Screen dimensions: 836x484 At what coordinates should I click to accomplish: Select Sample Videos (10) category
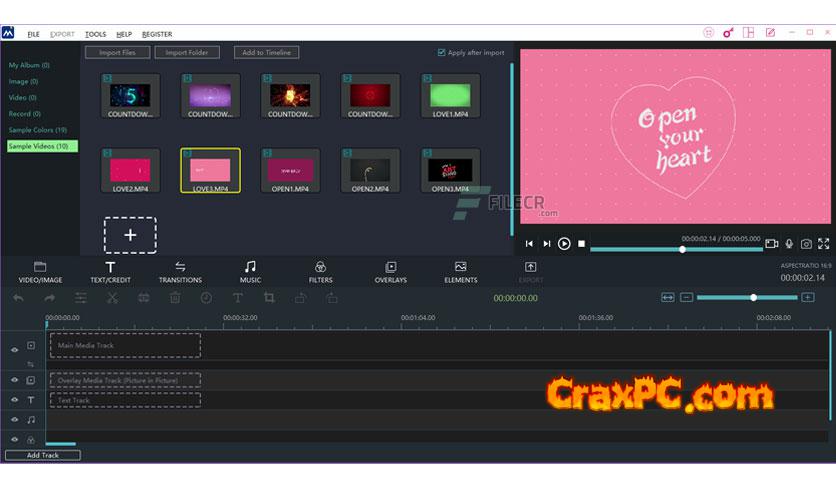tap(42, 146)
